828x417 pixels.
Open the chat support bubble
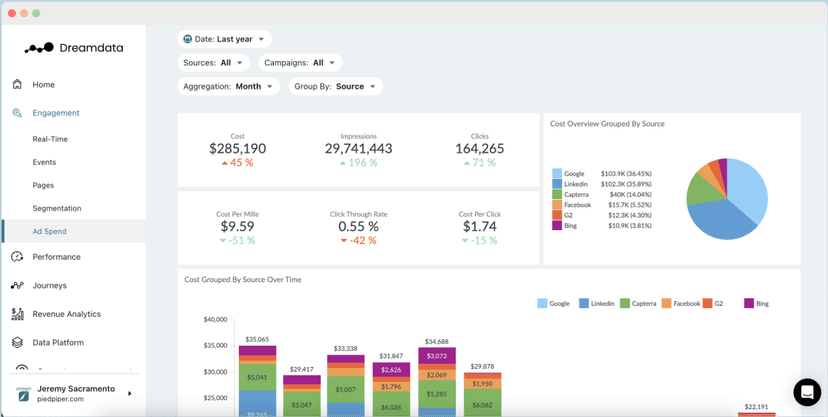click(x=806, y=392)
